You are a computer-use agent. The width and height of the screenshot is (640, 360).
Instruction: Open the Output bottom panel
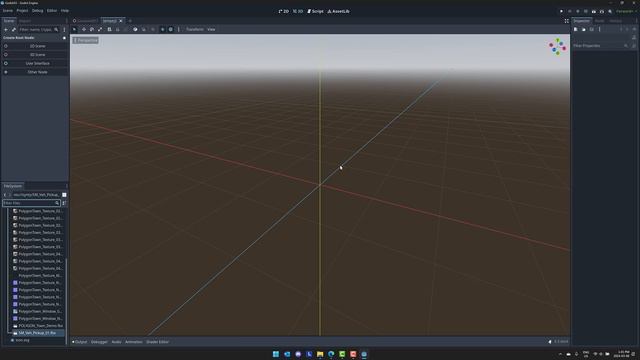click(80, 342)
